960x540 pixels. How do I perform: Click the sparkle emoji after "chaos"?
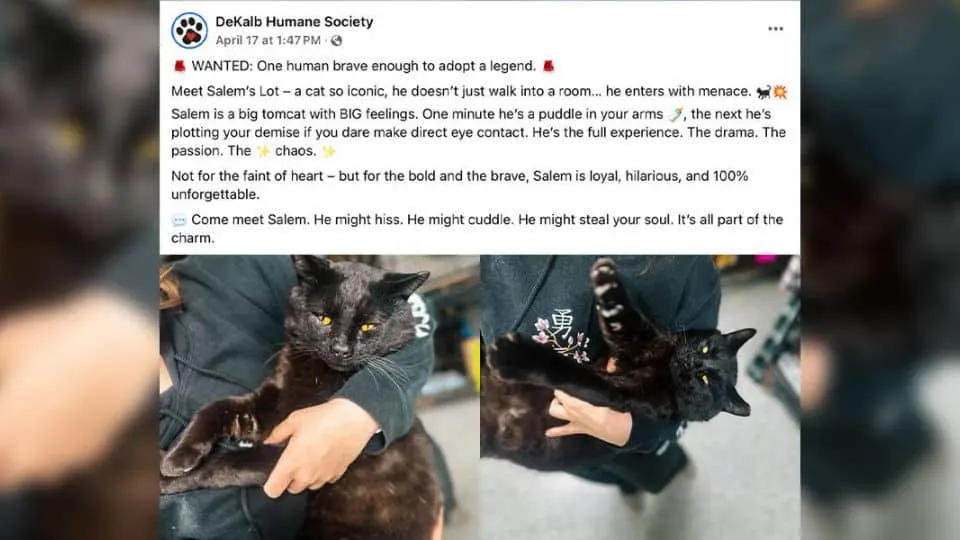pyautogui.click(x=329, y=151)
